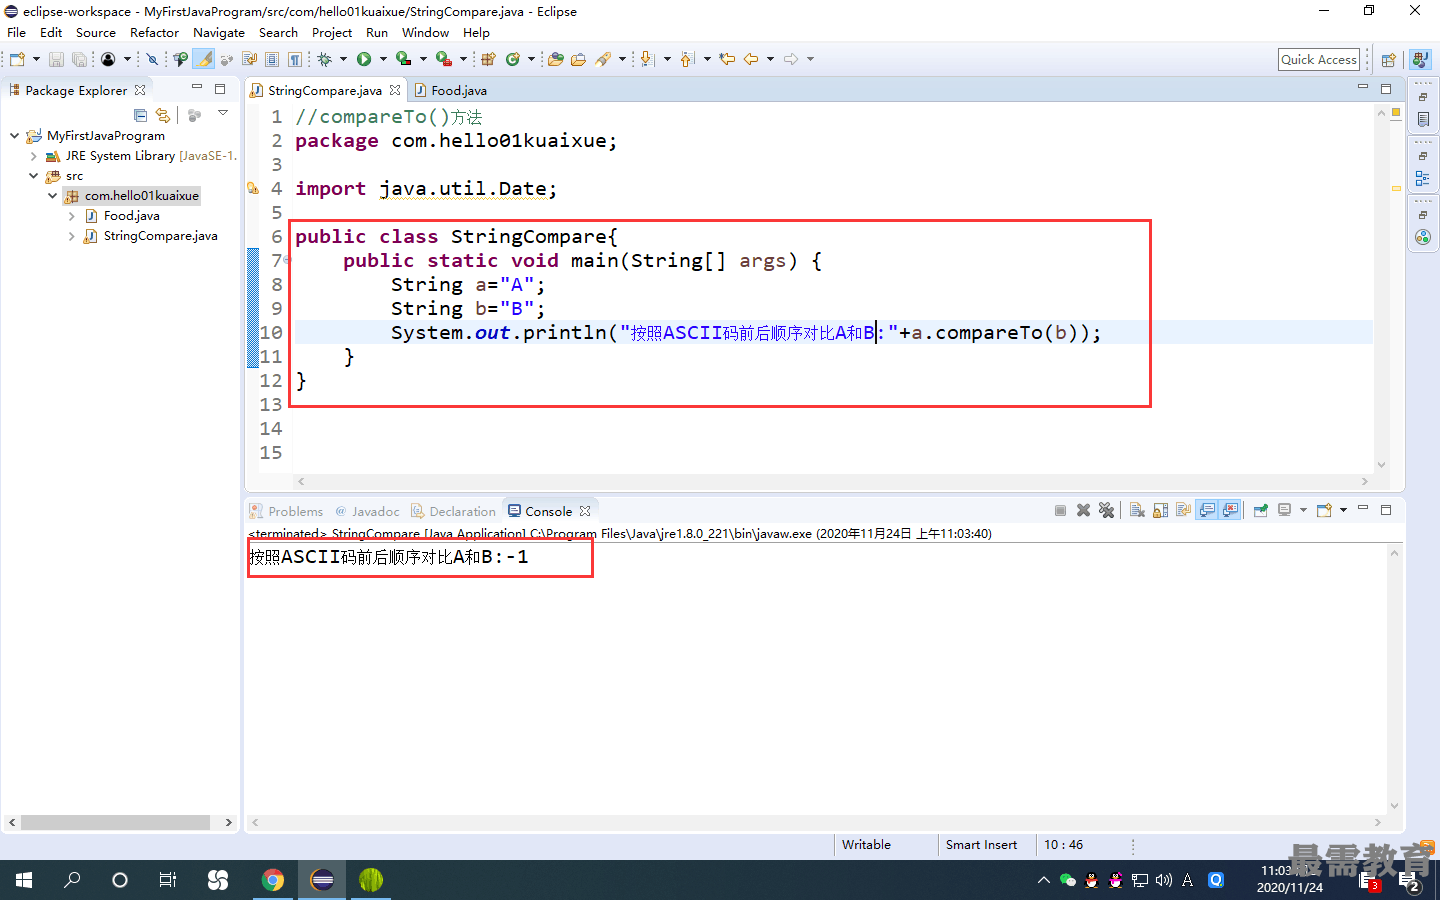Select the Java perspective button

click(x=1420, y=60)
